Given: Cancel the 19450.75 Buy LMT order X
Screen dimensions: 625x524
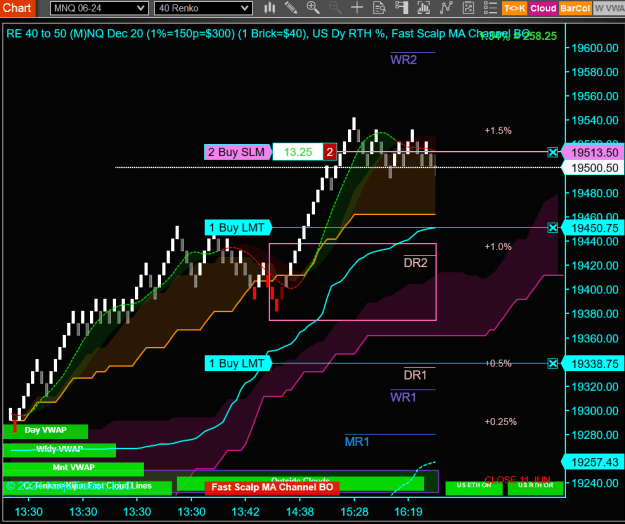Looking at the screenshot, I should pyautogui.click(x=552, y=228).
